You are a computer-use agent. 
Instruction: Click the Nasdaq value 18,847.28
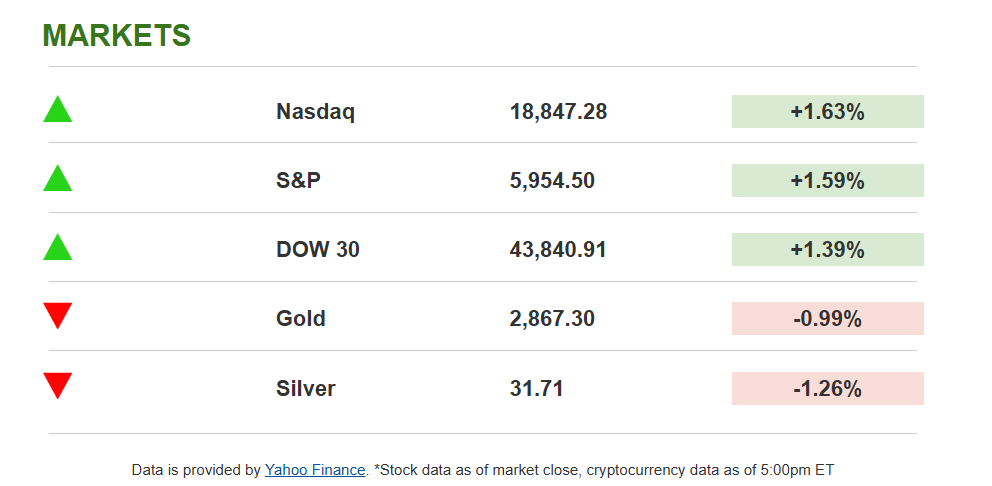pos(558,112)
